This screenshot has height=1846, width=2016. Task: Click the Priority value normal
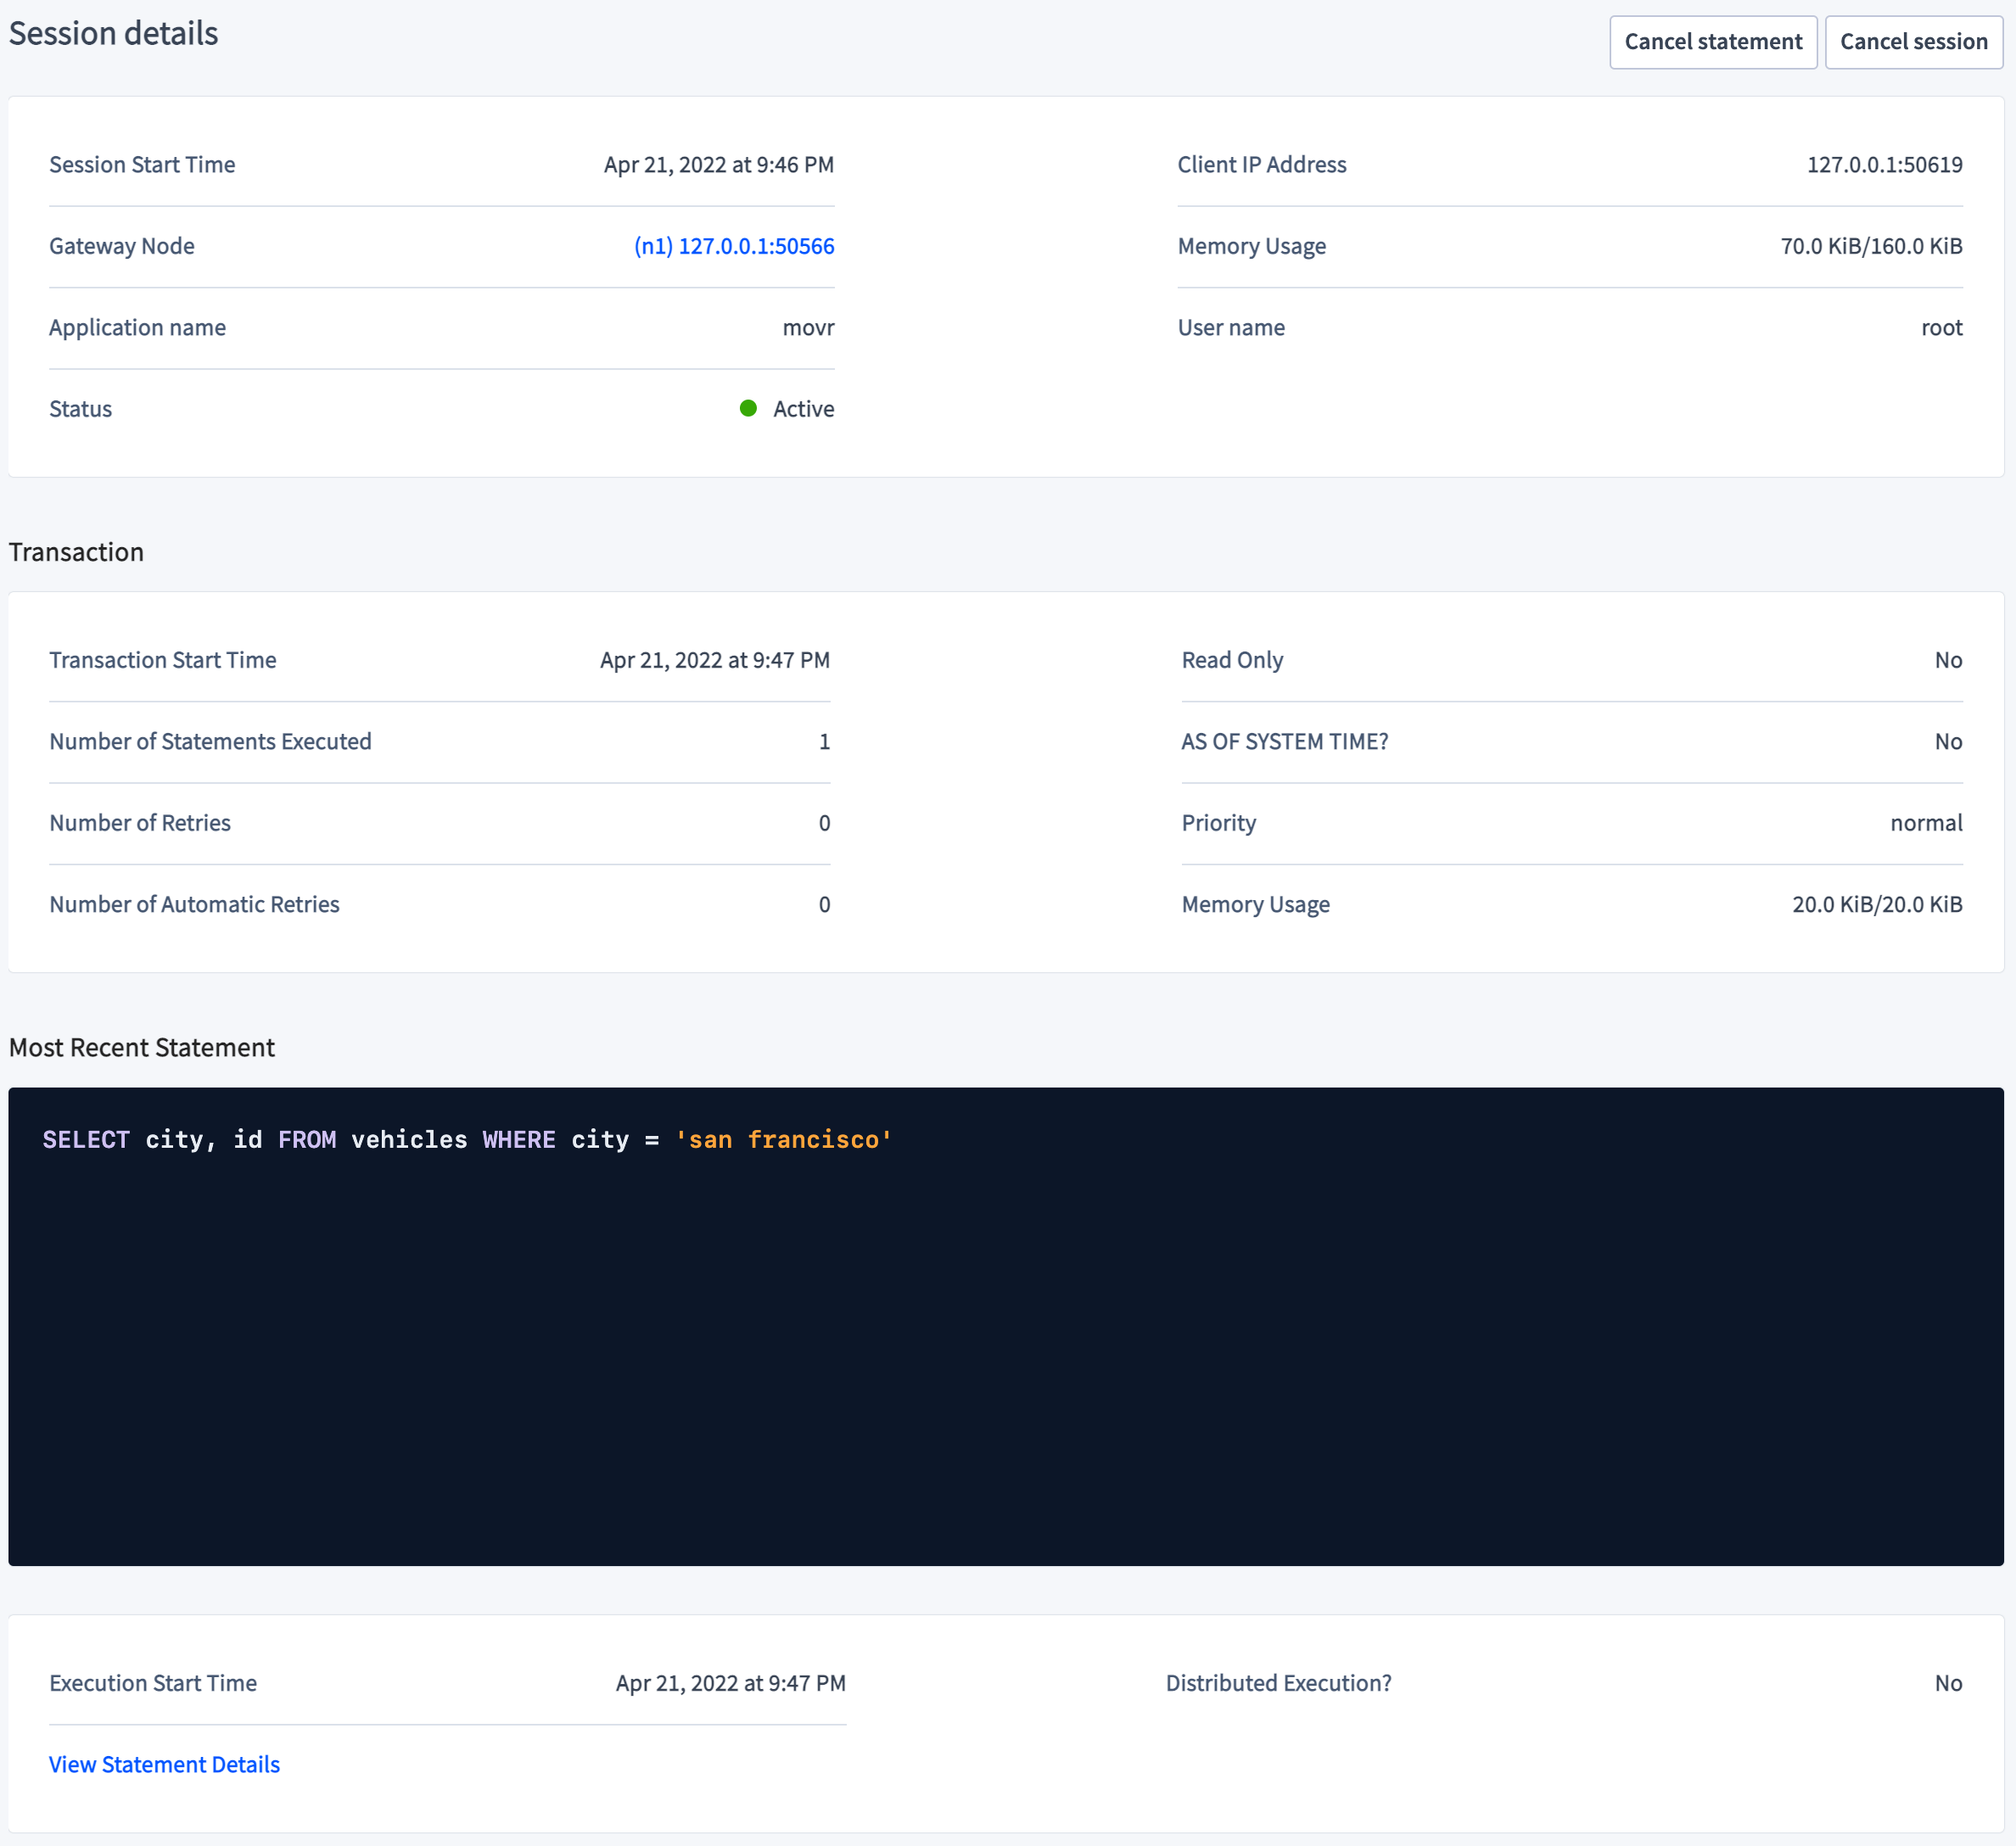[x=1925, y=822]
